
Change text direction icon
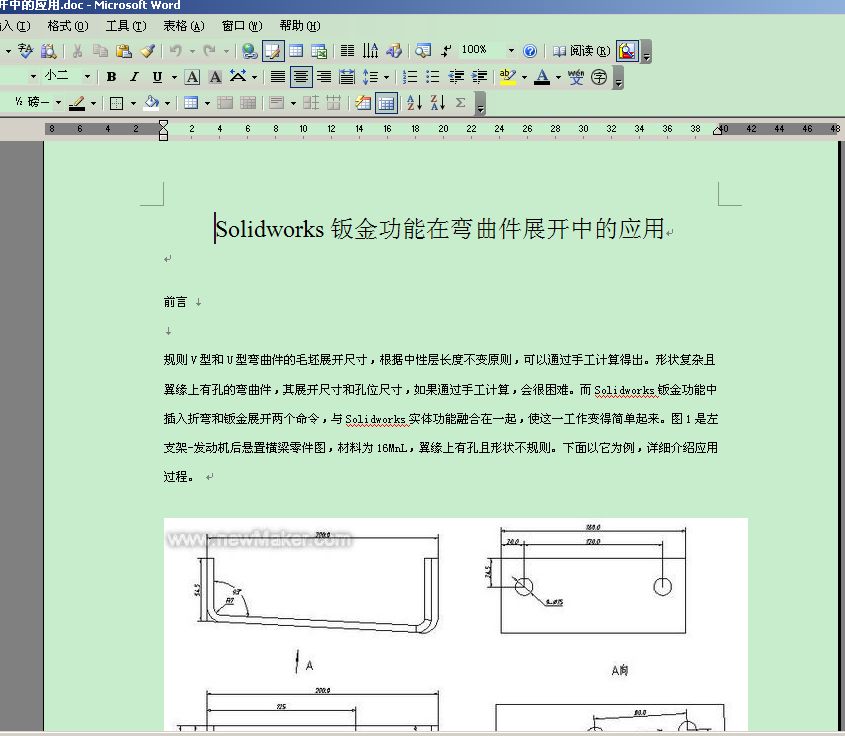click(370, 51)
